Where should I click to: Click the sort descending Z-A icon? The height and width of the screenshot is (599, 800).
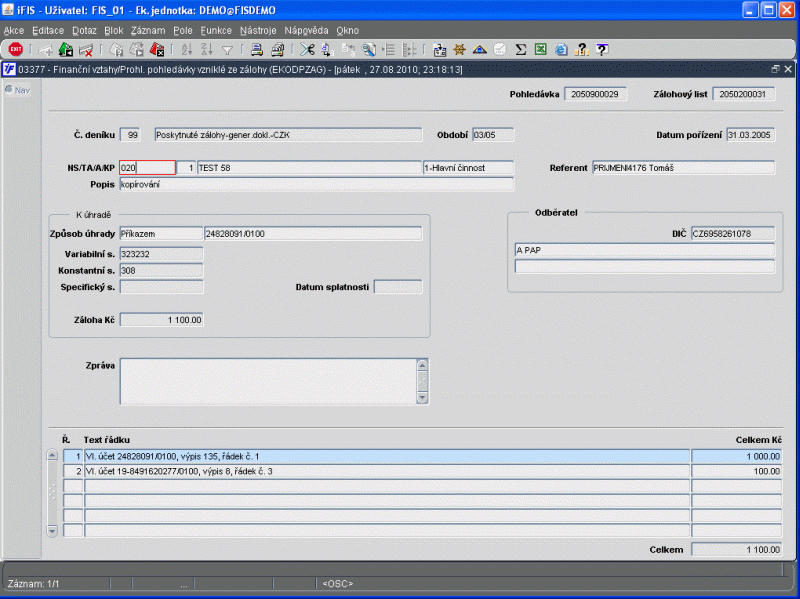pyautogui.click(x=207, y=49)
